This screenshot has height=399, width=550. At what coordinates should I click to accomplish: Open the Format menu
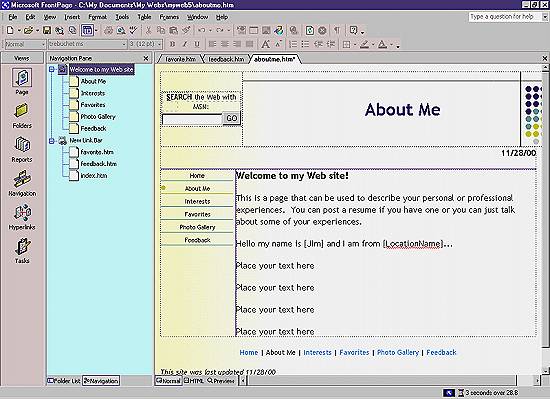(98, 17)
